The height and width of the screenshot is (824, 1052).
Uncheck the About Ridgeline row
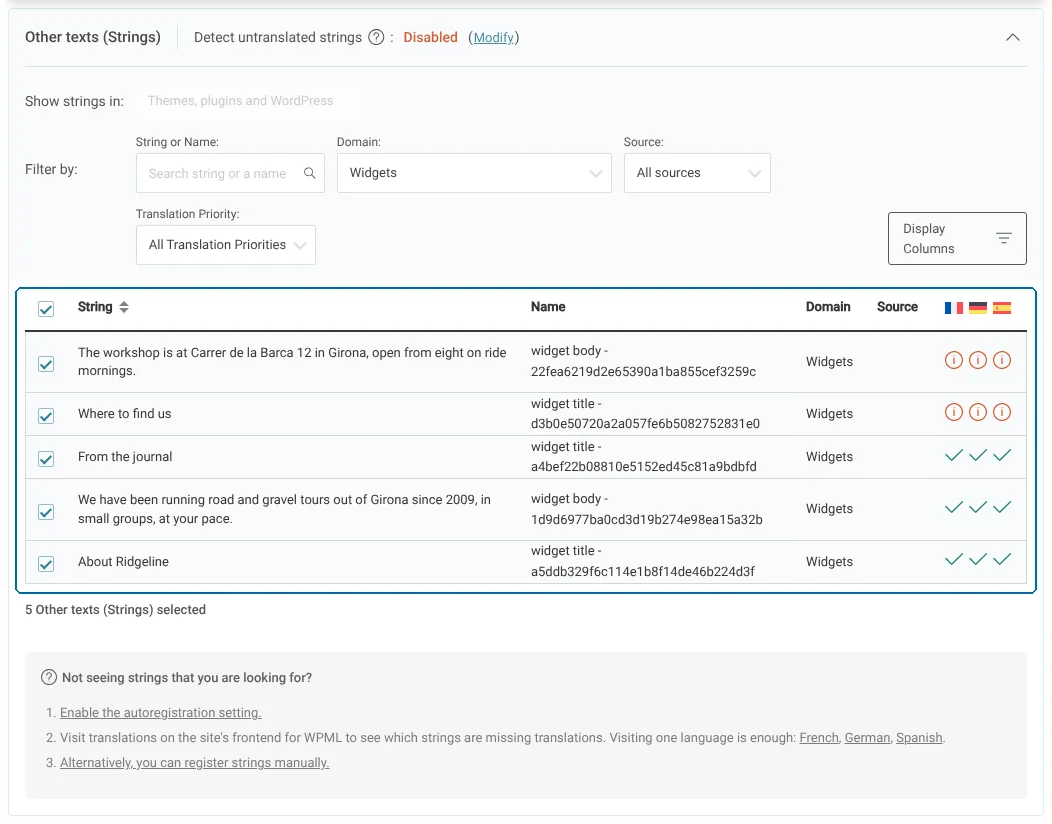(x=46, y=564)
